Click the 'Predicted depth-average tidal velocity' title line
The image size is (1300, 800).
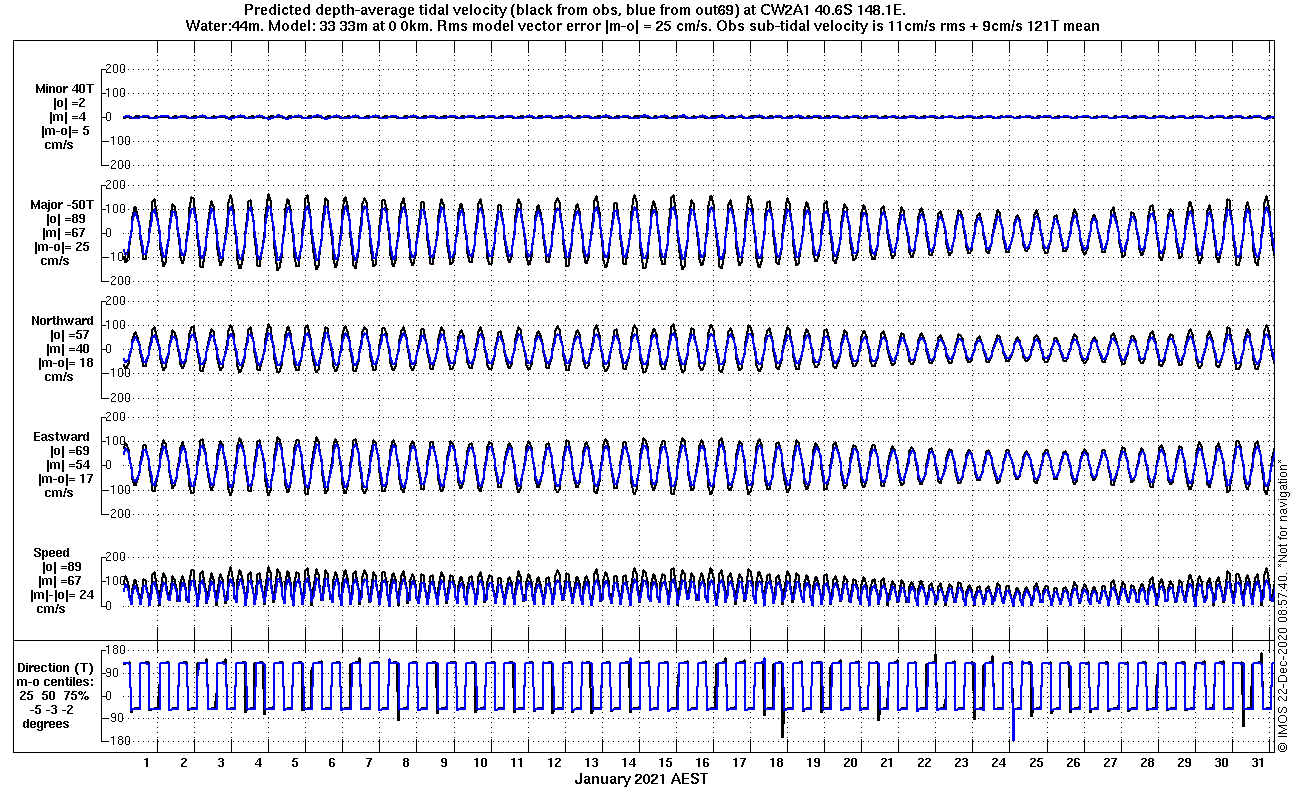click(x=575, y=10)
